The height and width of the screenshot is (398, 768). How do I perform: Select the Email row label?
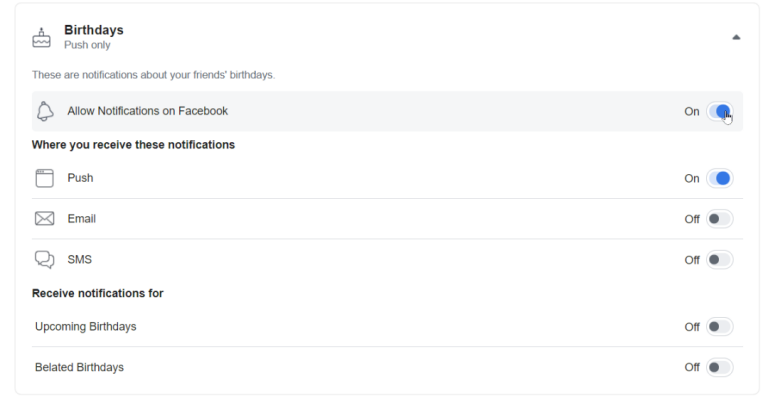point(81,219)
